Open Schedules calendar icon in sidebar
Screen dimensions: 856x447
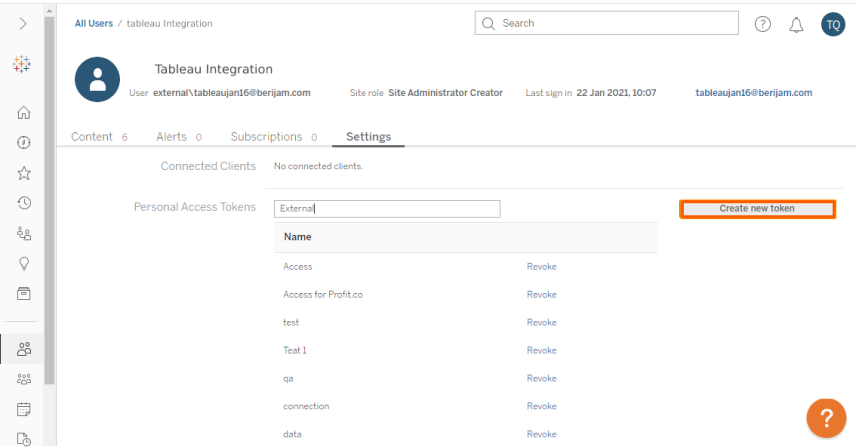point(23,409)
